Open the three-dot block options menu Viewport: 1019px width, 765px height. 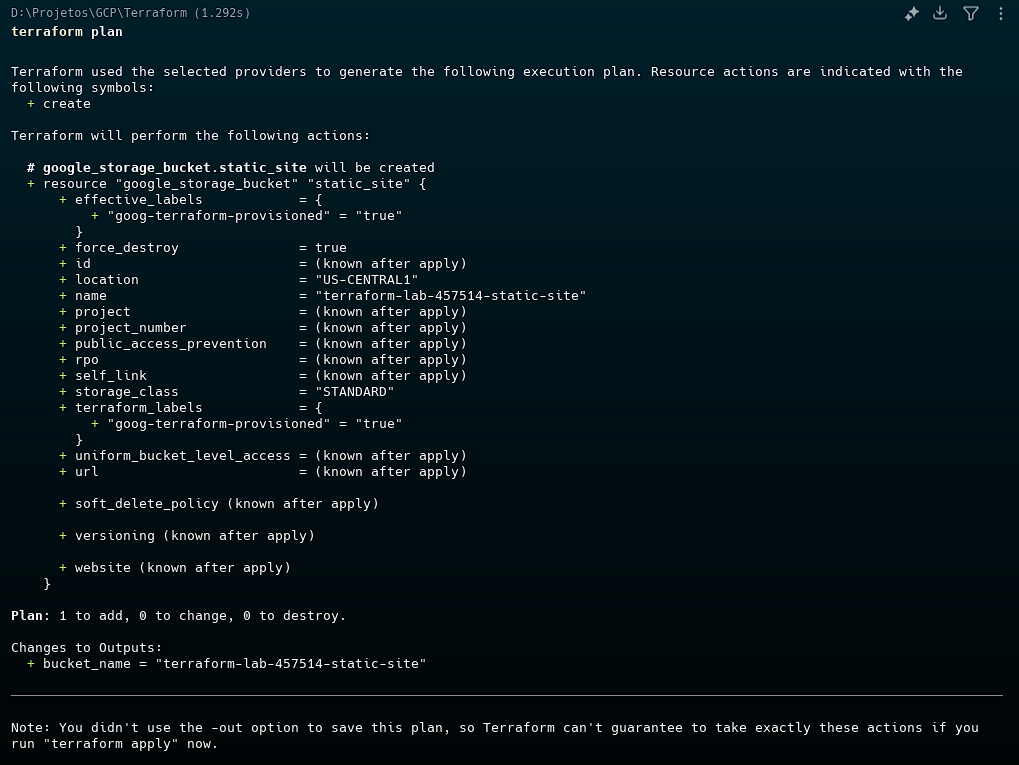click(1001, 14)
